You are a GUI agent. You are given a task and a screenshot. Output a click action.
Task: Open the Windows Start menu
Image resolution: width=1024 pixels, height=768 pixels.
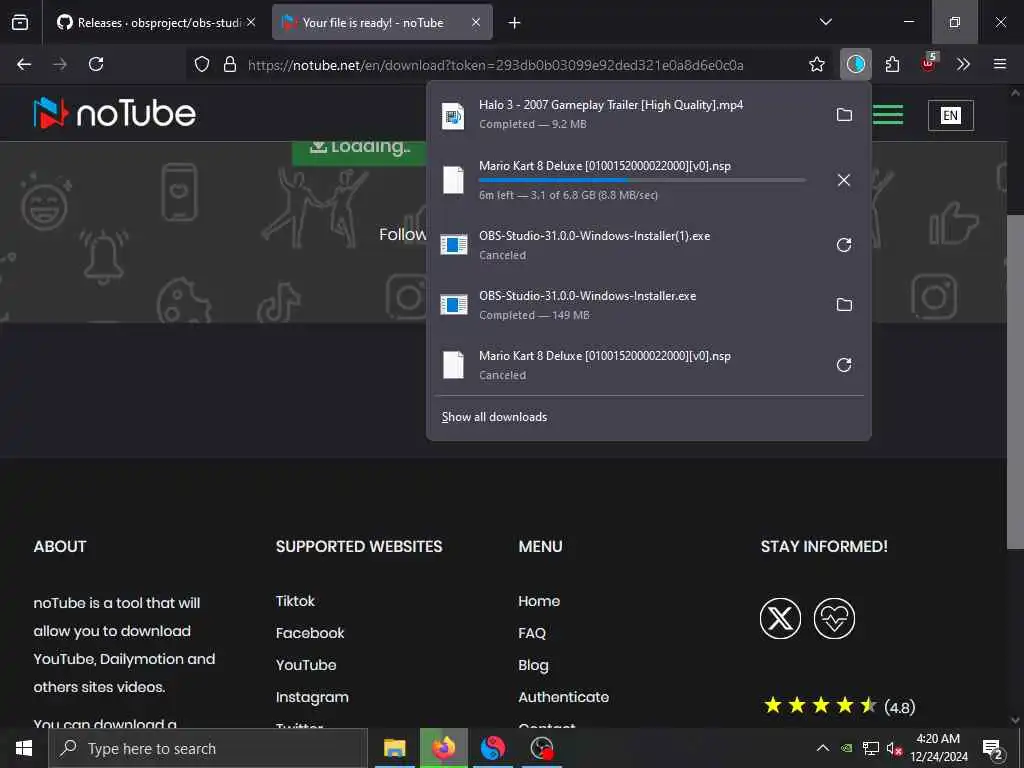[x=24, y=748]
